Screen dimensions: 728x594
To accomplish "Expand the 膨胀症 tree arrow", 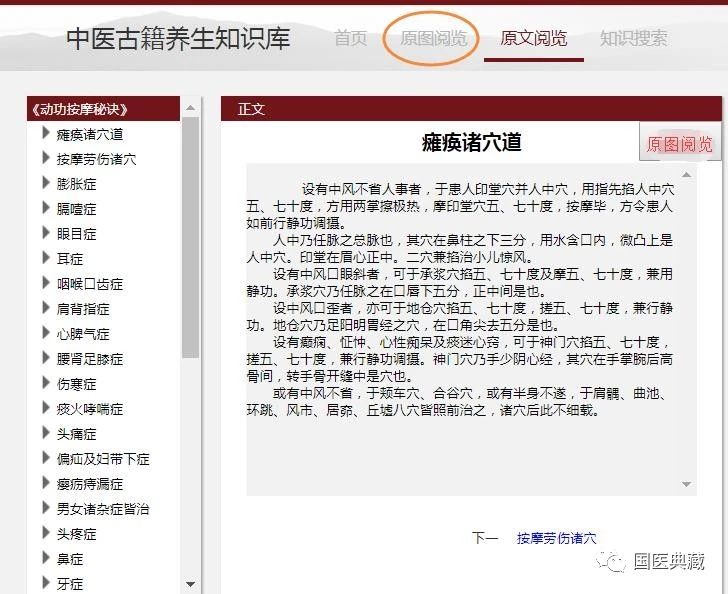I will tap(46, 183).
